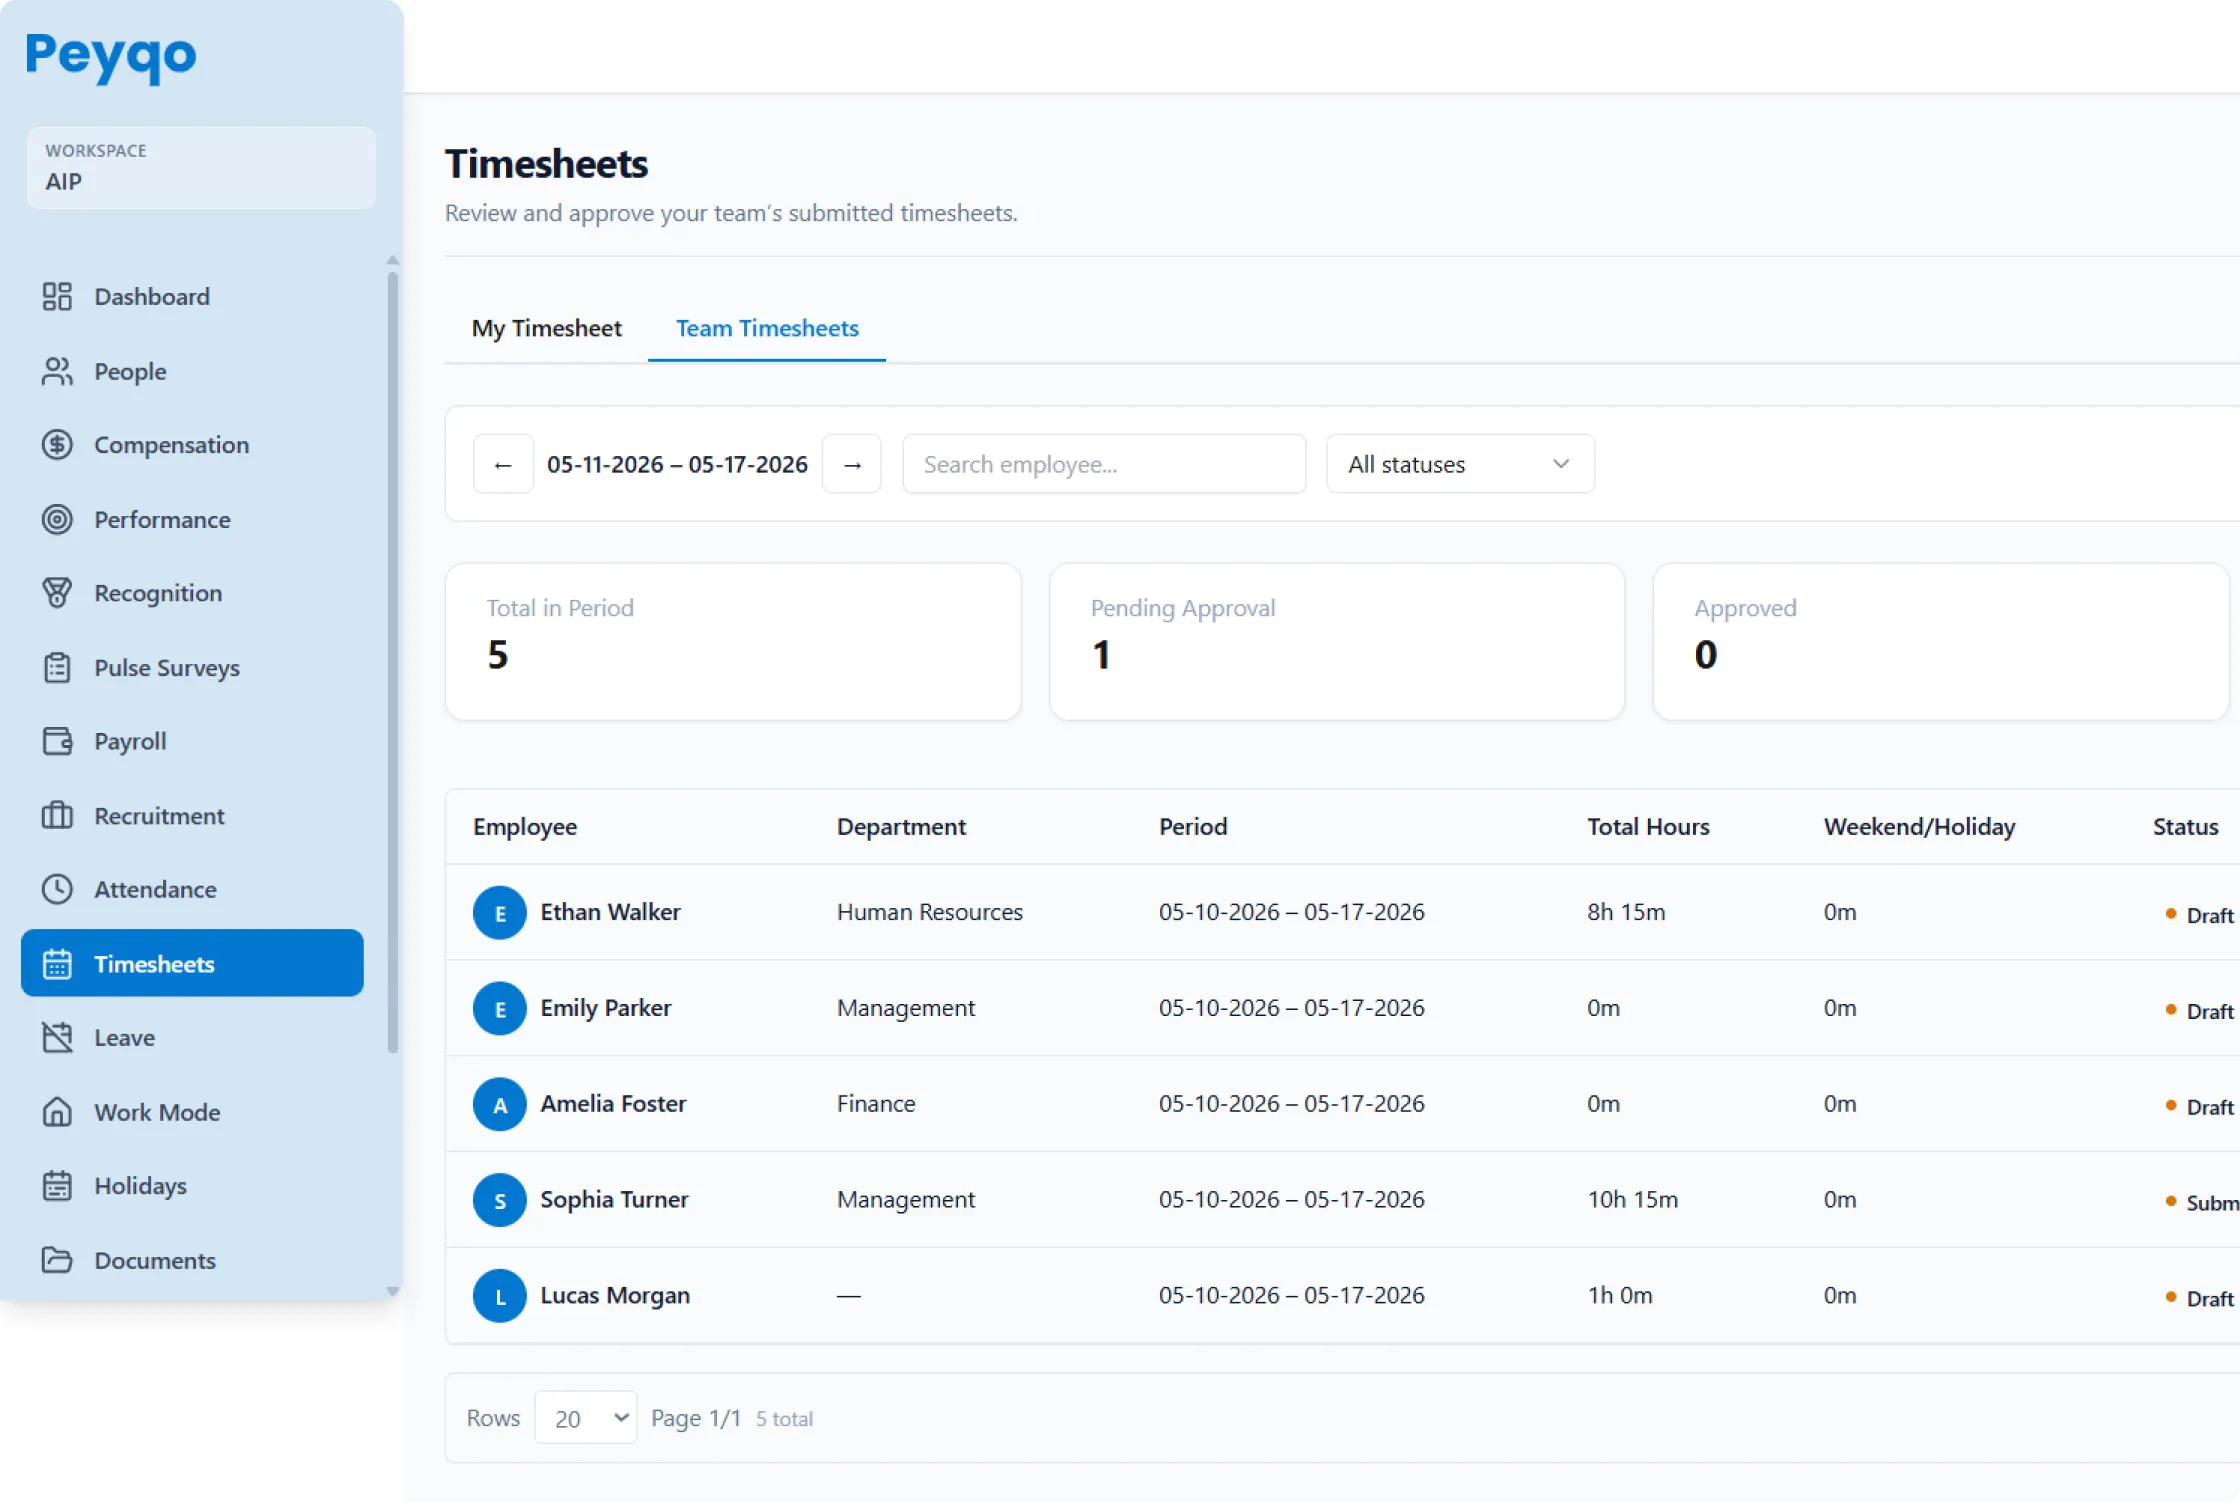This screenshot has height=1502, width=2240.
Task: Click the 1h 0m total hours value
Action: (x=1620, y=1296)
